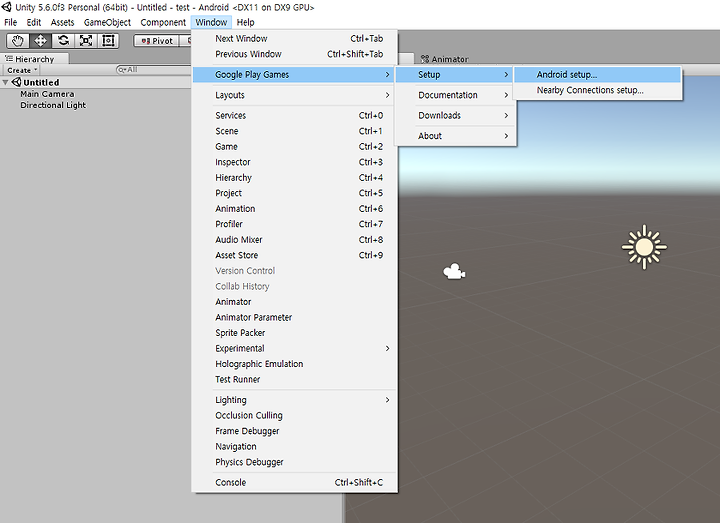Image resolution: width=720 pixels, height=523 pixels.
Task: Open the Navigation window entry
Action: (x=294, y=447)
